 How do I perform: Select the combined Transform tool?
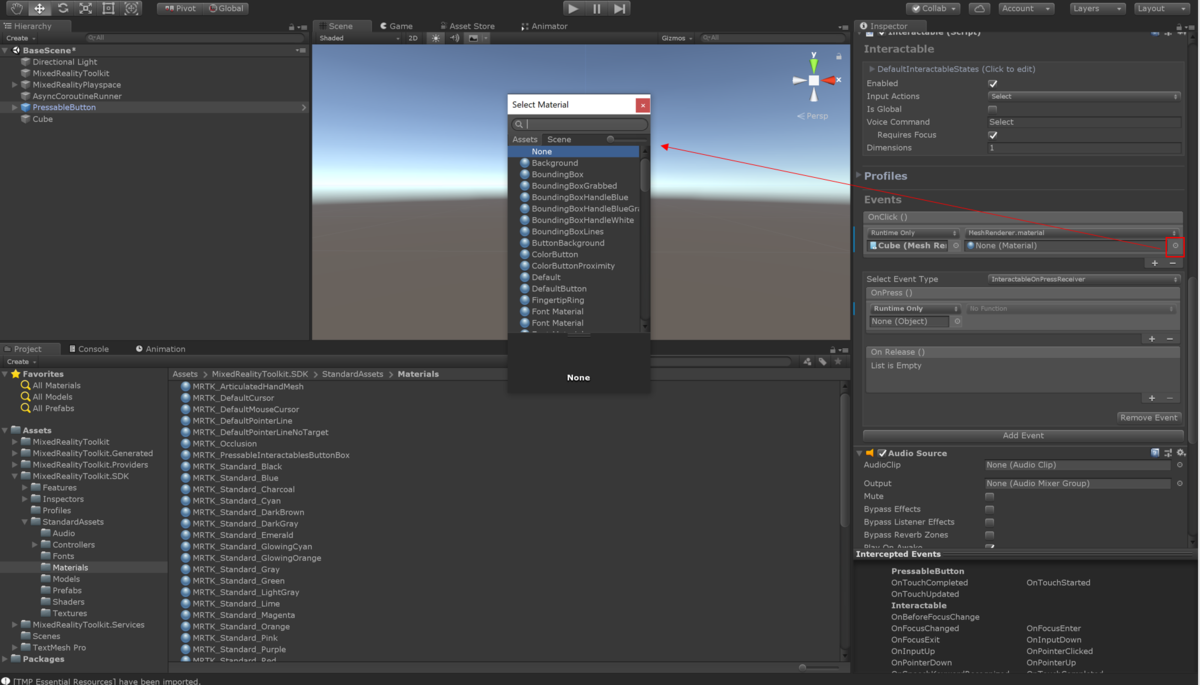pyautogui.click(x=131, y=8)
